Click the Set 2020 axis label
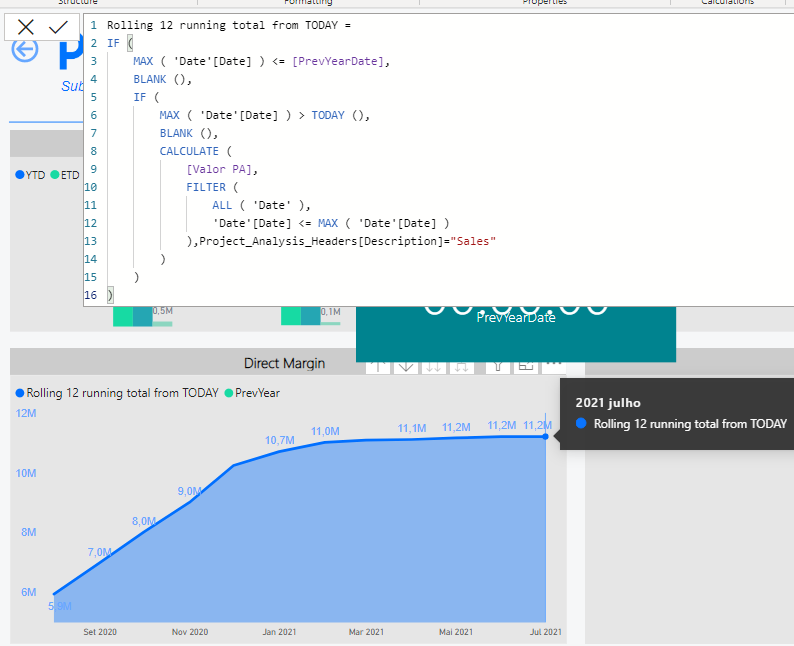This screenshot has width=794, height=646. [100, 632]
